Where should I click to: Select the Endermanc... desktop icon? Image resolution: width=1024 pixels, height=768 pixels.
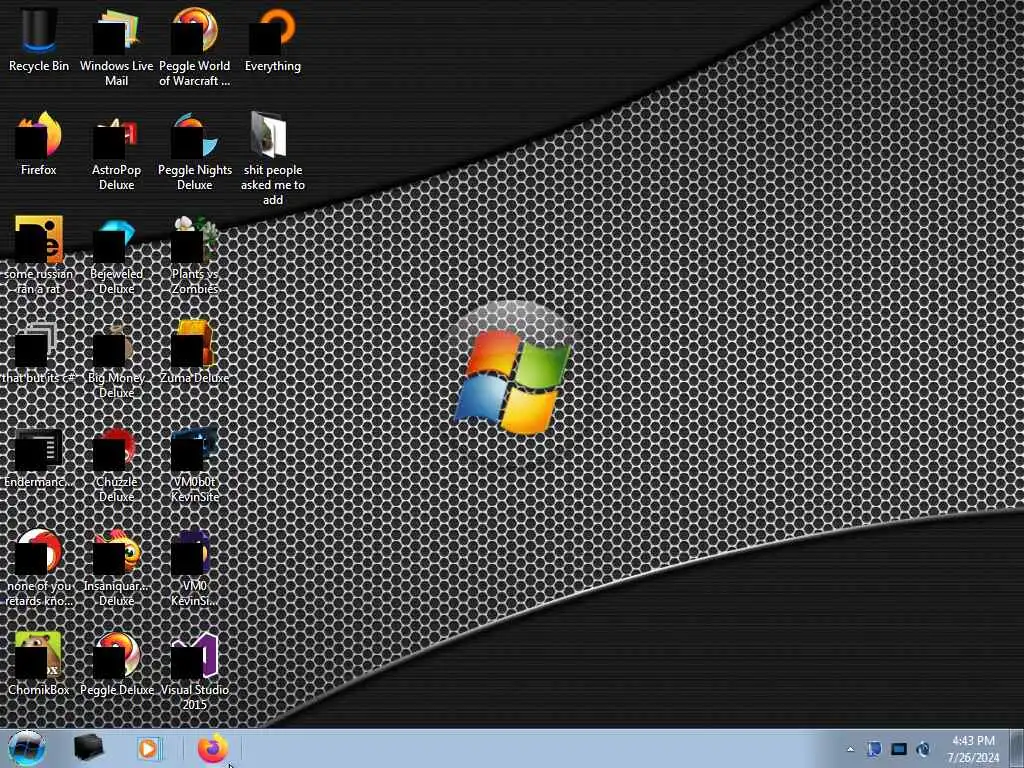pyautogui.click(x=39, y=457)
